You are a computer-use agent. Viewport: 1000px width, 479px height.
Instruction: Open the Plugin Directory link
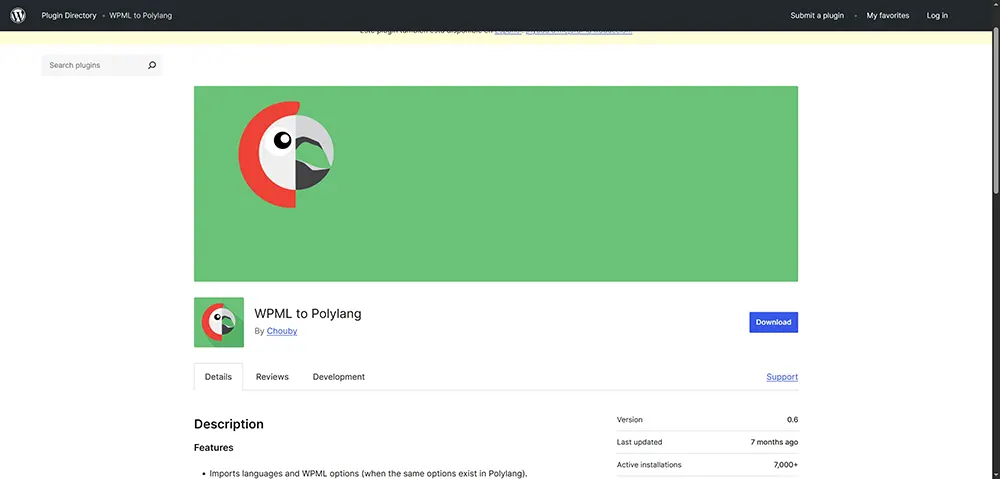[68, 16]
